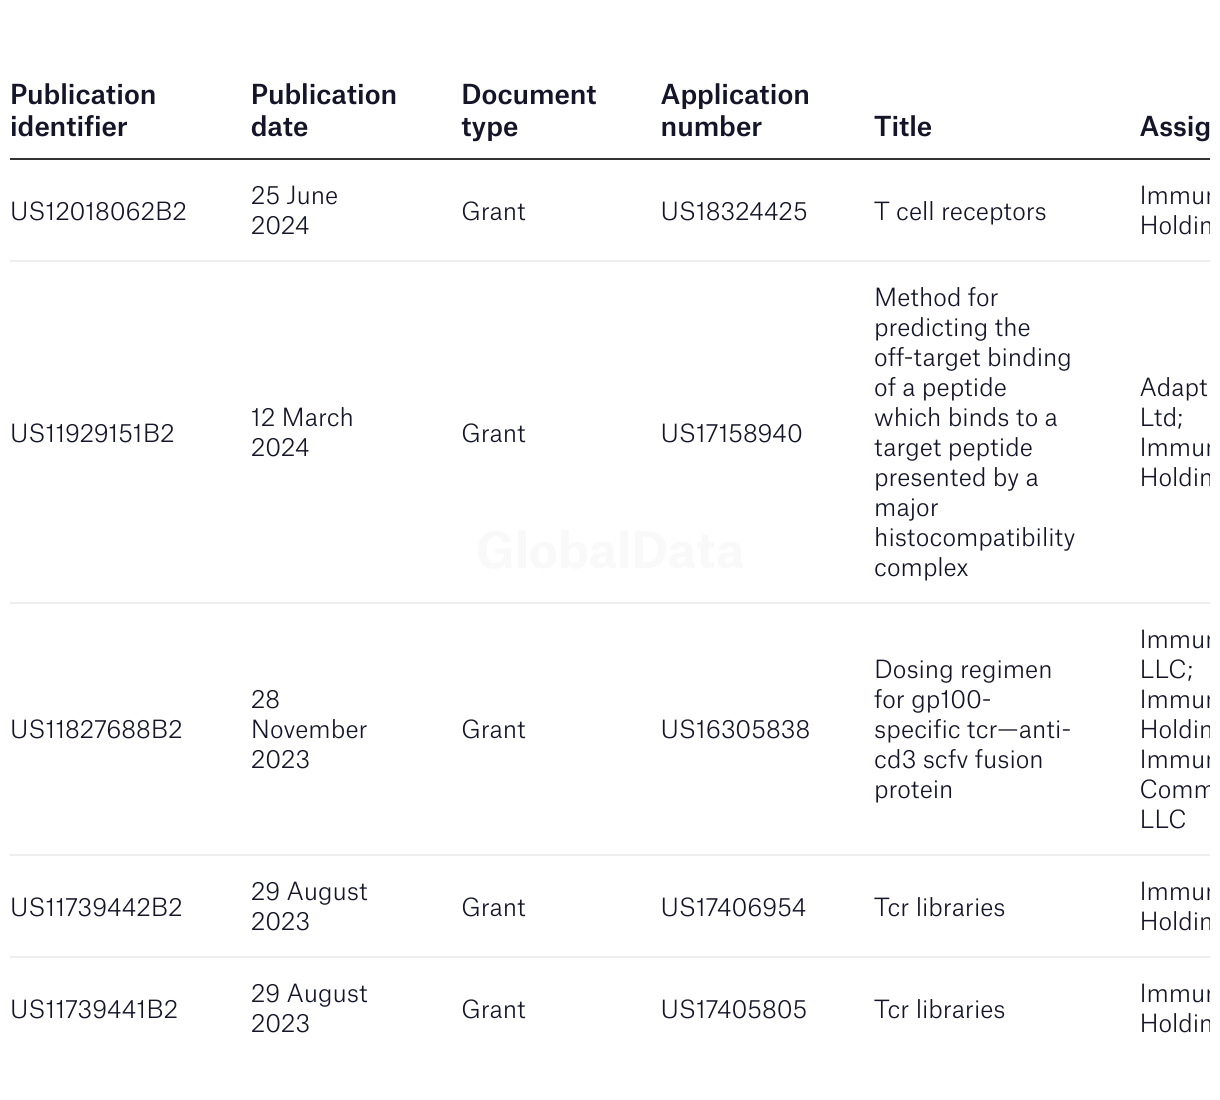Click the 28 November 2023 date cell
The height and width of the screenshot is (1100, 1220).
coord(308,730)
